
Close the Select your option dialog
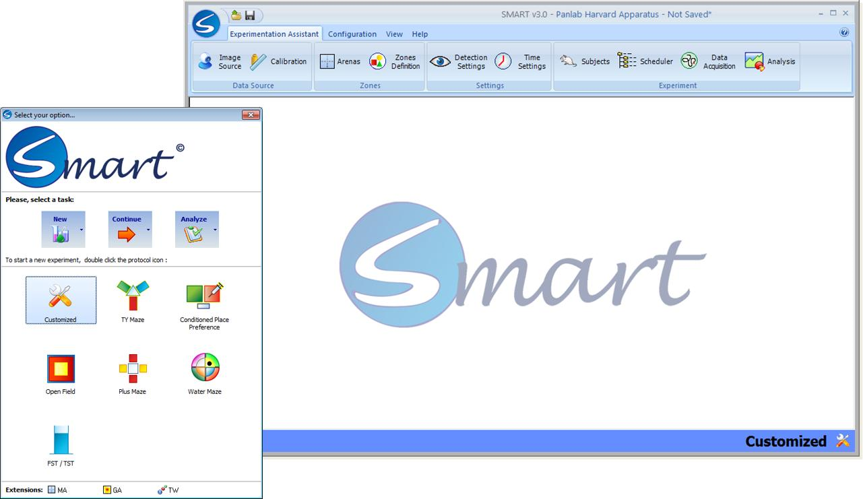point(250,114)
